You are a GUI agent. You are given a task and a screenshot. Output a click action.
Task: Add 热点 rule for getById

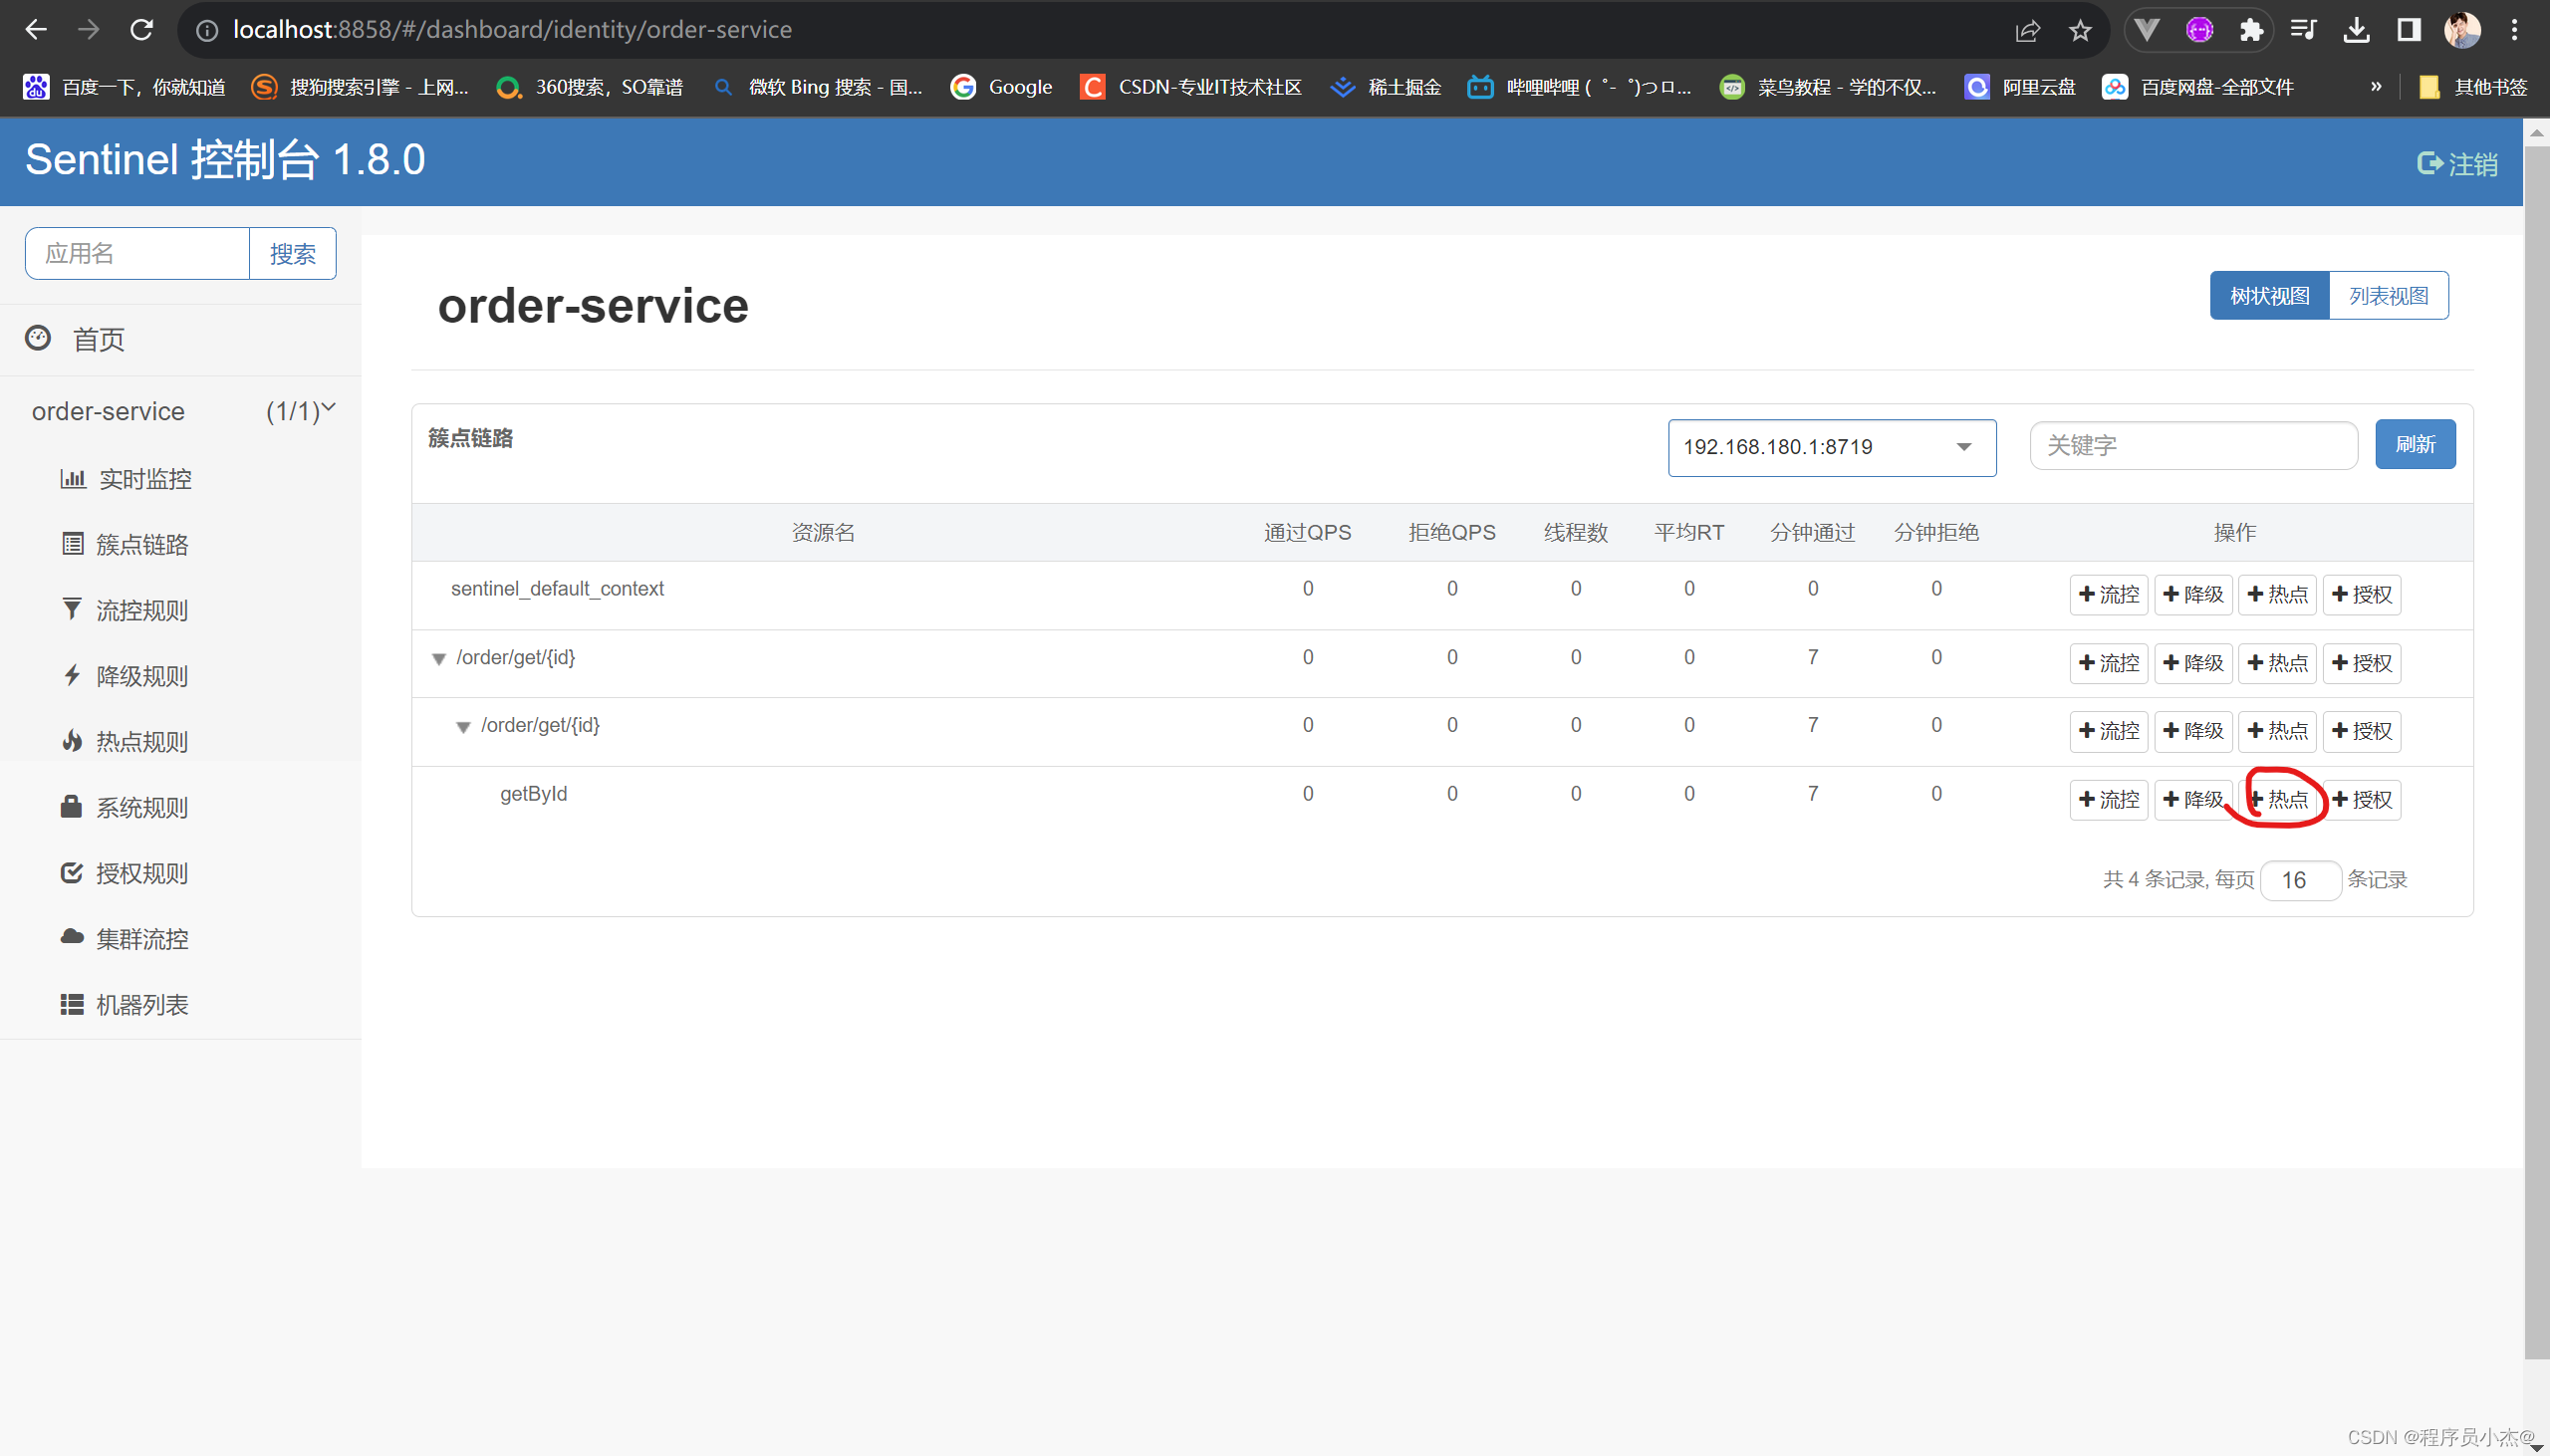[x=2277, y=800]
